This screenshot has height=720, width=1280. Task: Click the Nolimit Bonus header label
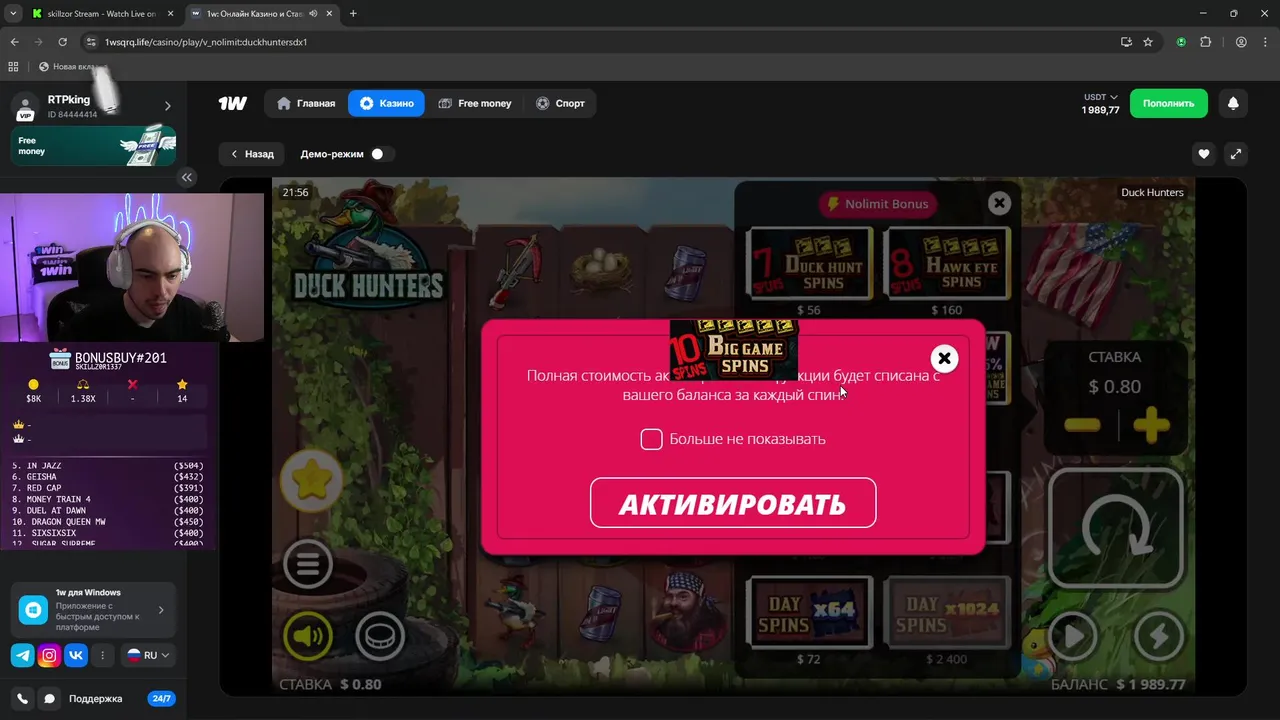[878, 203]
